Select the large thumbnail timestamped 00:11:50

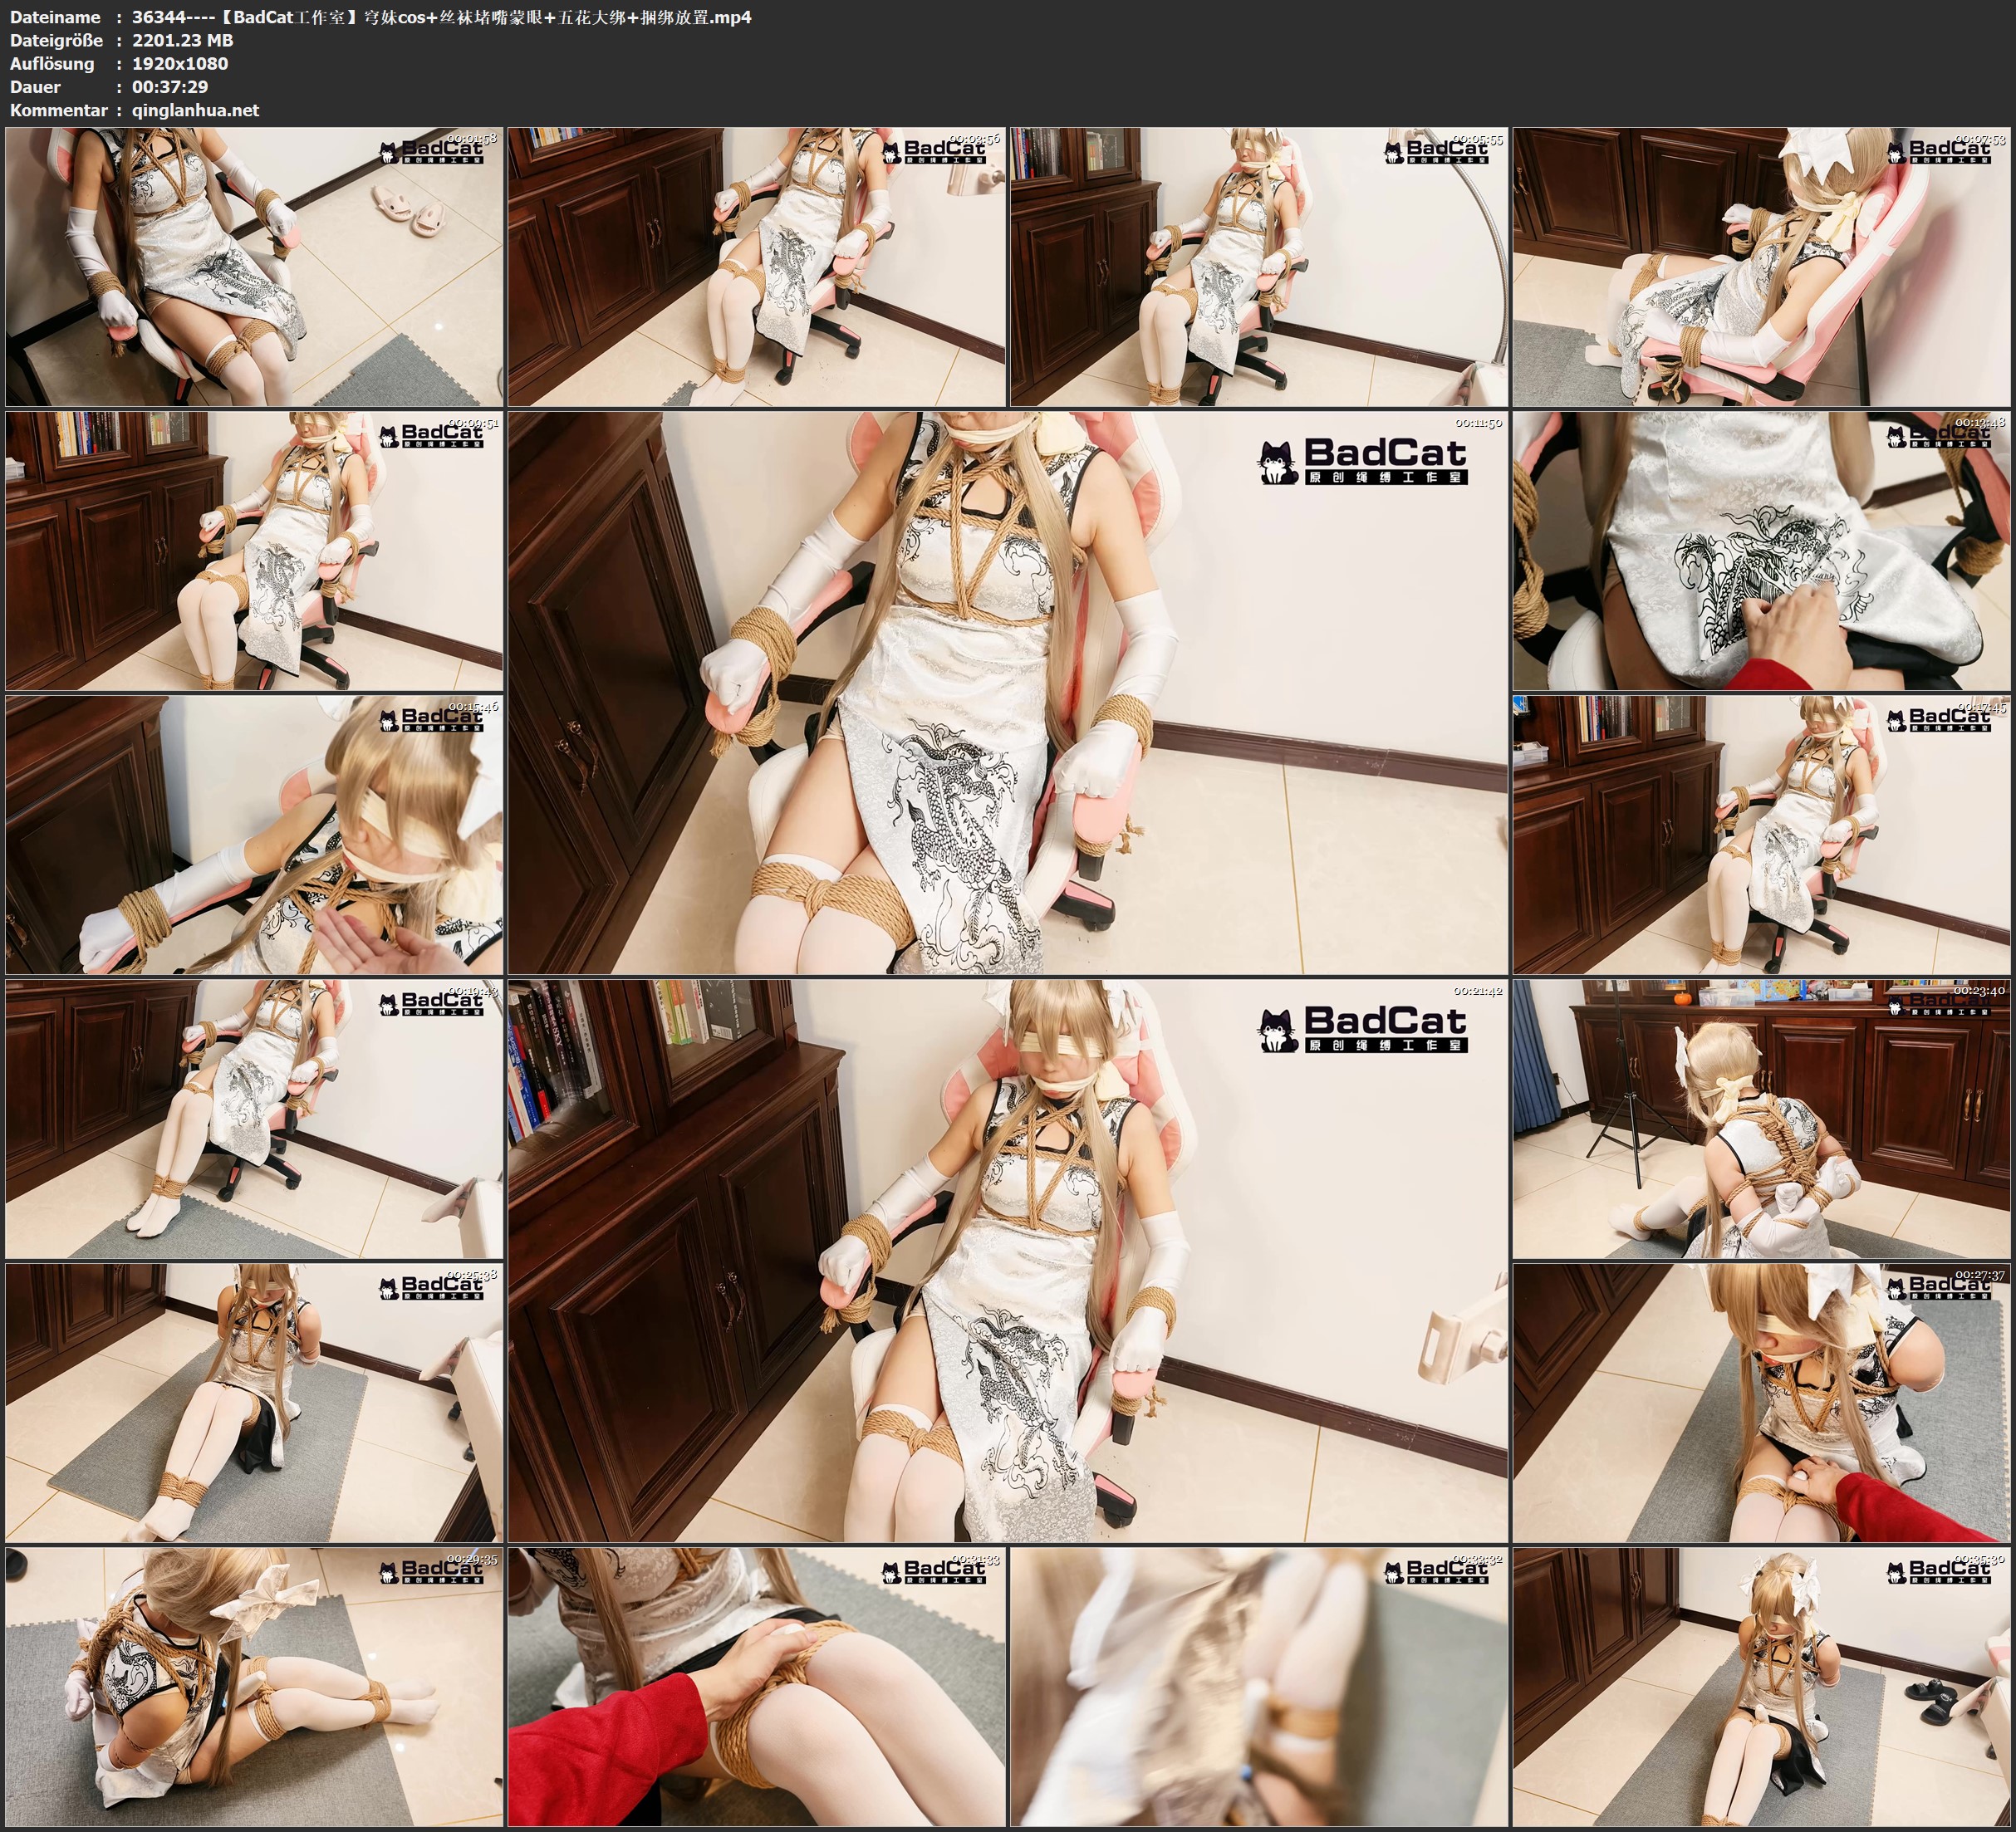(1007, 692)
